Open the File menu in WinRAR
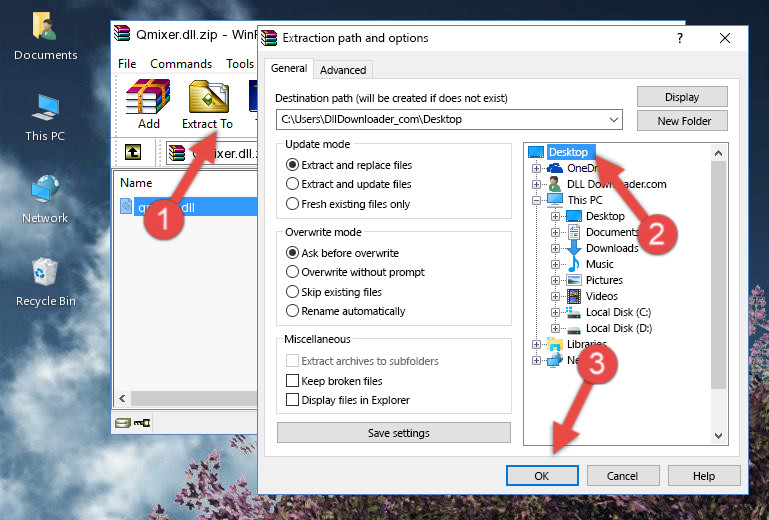The width and height of the screenshot is (769, 520). coord(127,64)
